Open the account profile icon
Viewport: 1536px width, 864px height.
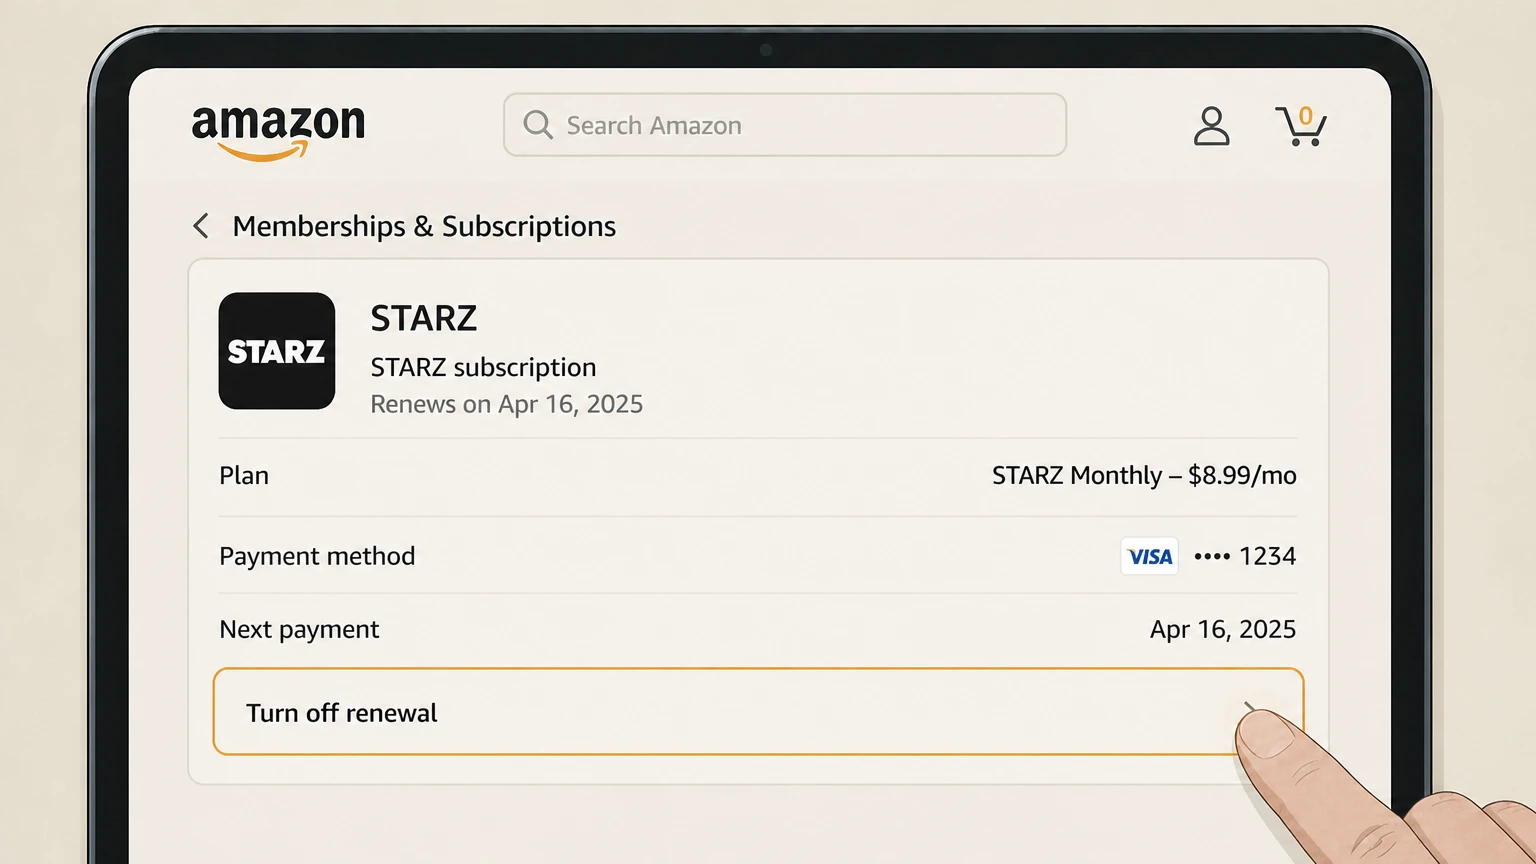point(1211,126)
